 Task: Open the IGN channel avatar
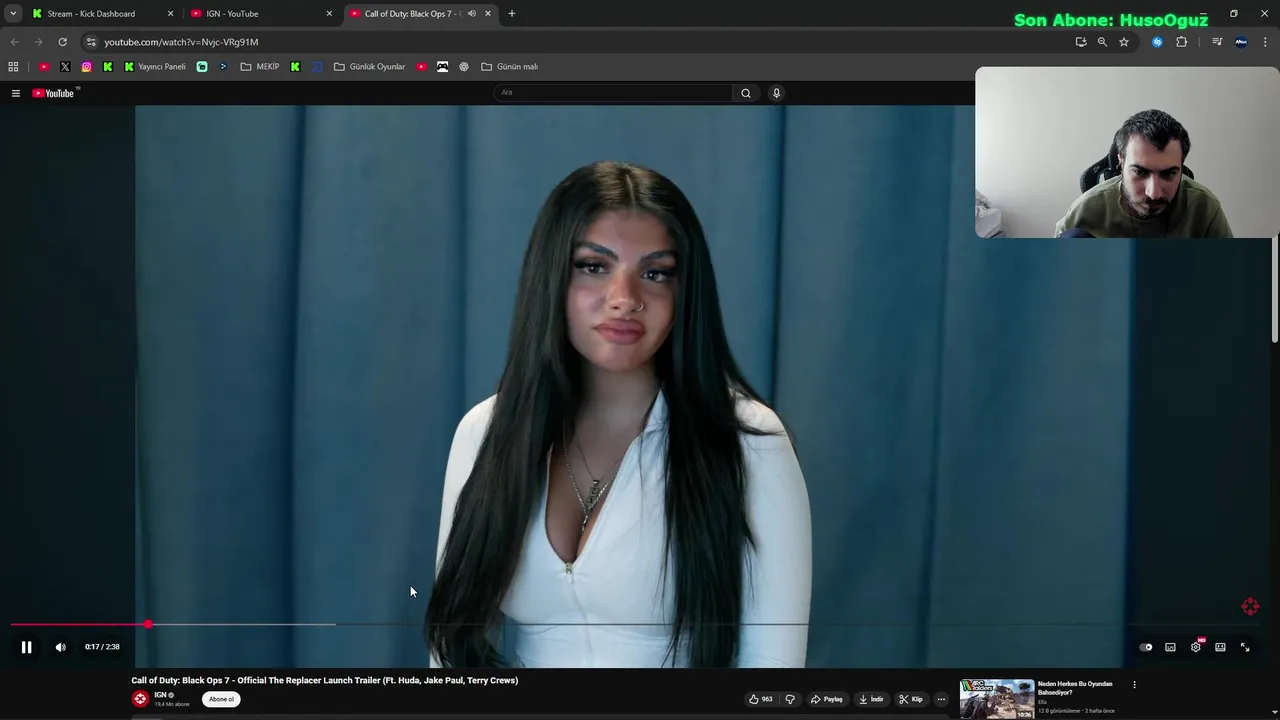[140, 699]
